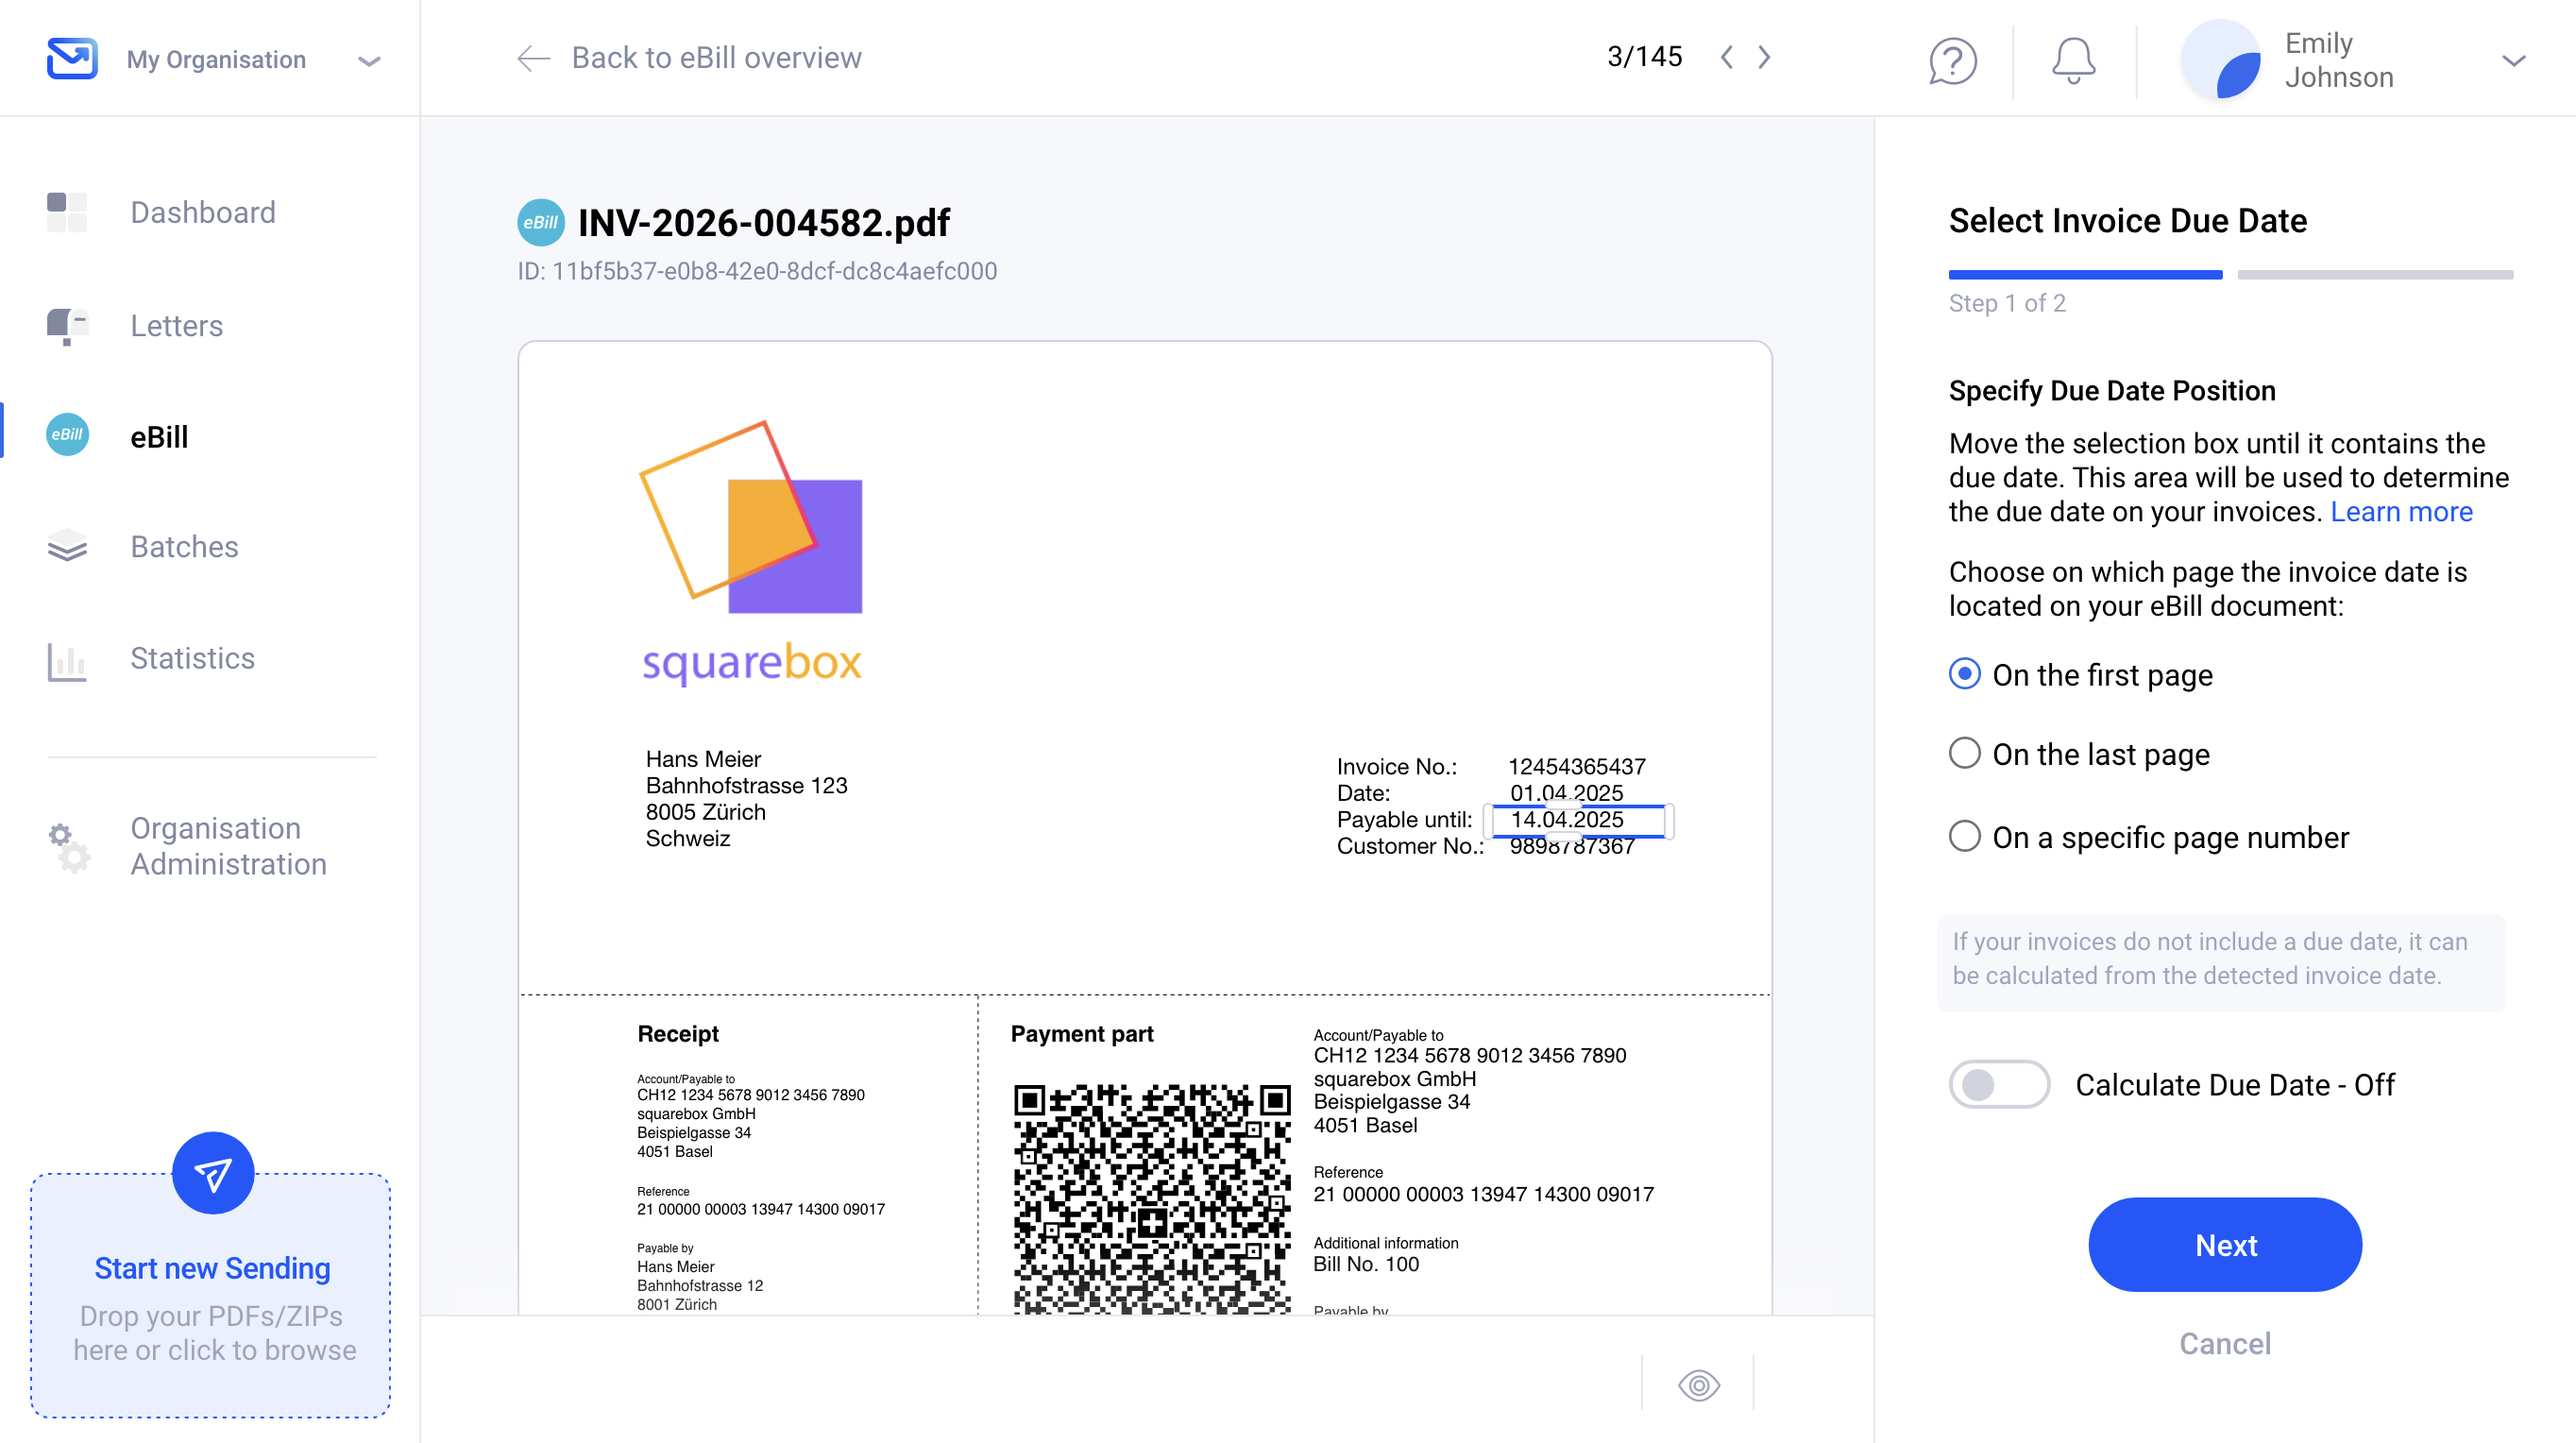2576x1443 pixels.
Task: Select On the first page option
Action: click(2081, 675)
